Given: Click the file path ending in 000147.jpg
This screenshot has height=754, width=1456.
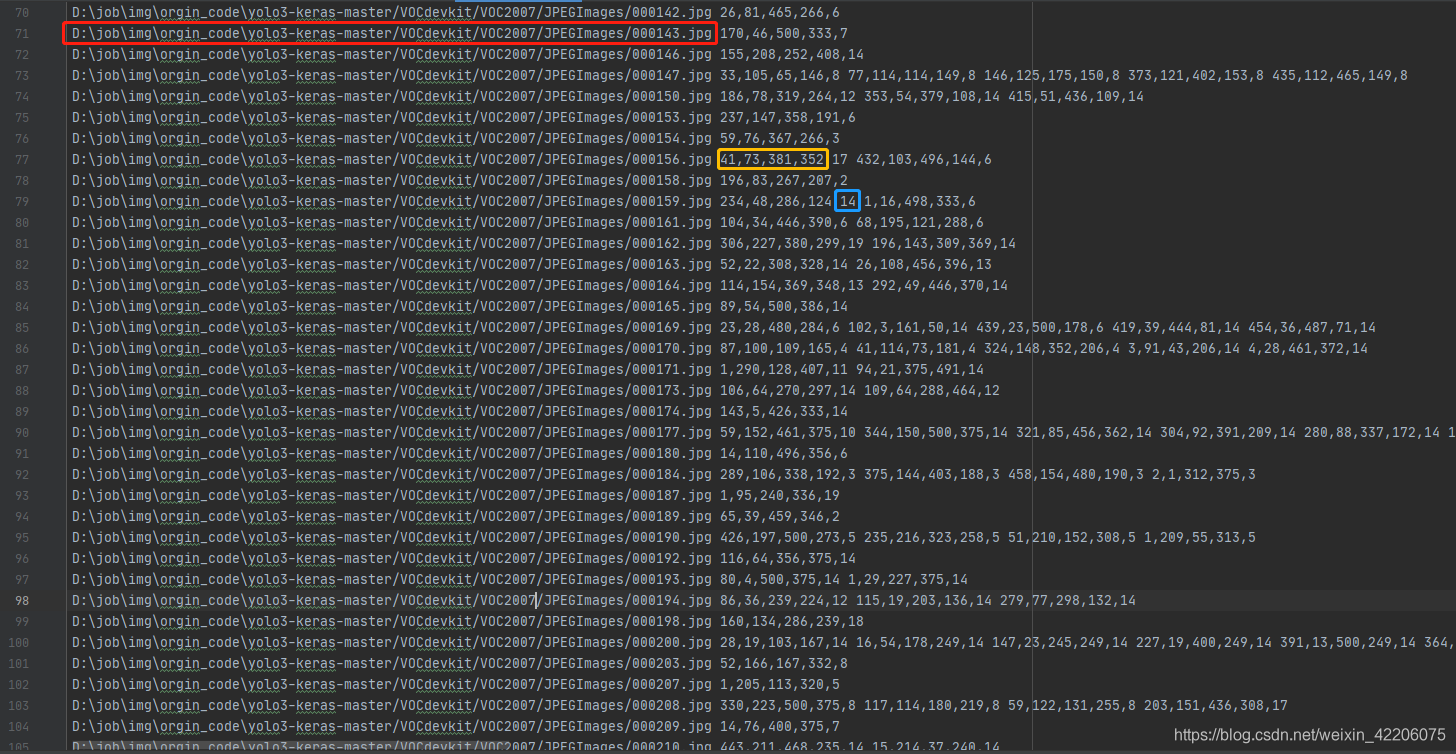Looking at the screenshot, I should (392, 76).
